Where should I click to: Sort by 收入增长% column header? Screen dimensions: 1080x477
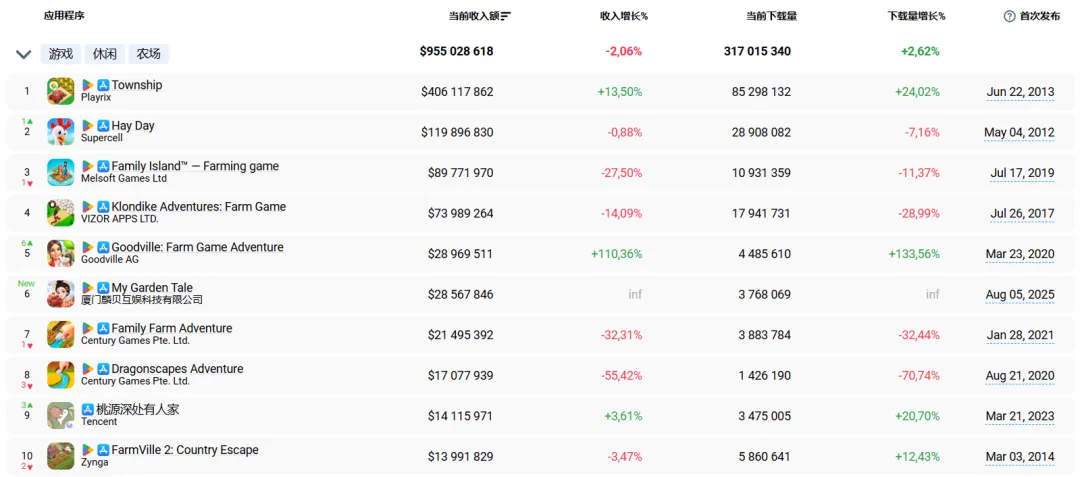point(623,16)
